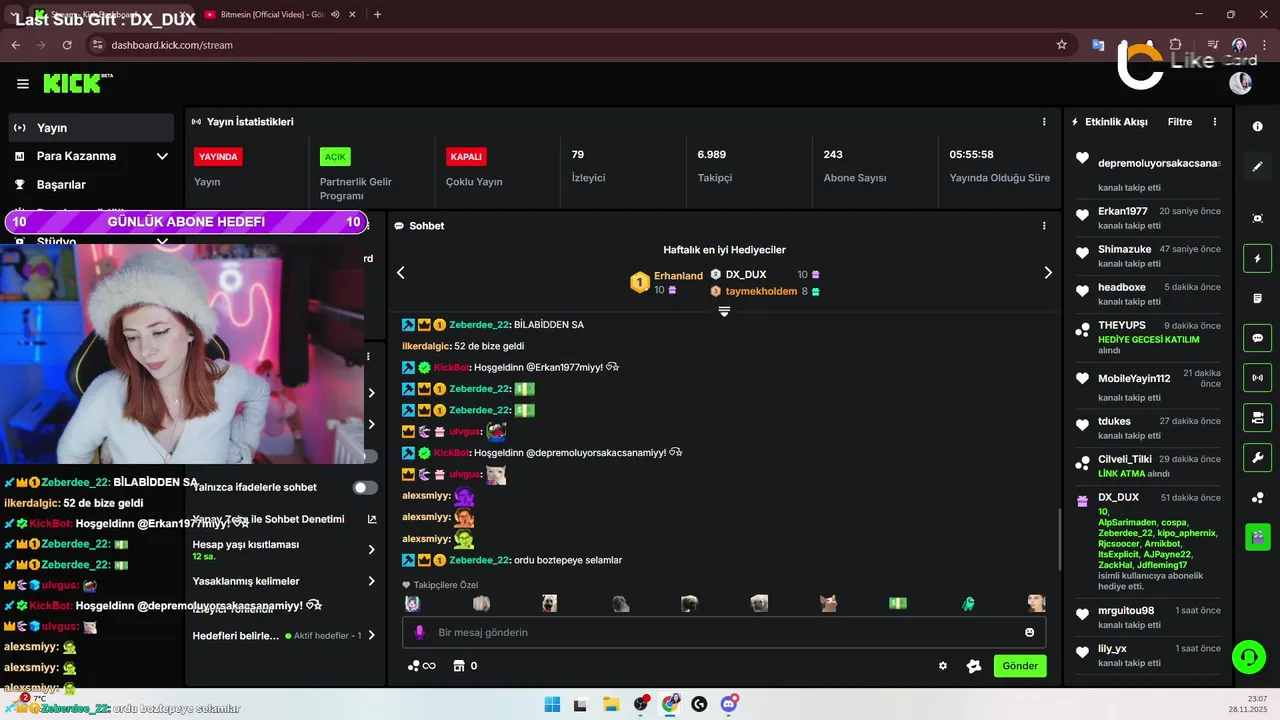
Task: Show previous weekly gifters with left arrow
Action: [401, 272]
